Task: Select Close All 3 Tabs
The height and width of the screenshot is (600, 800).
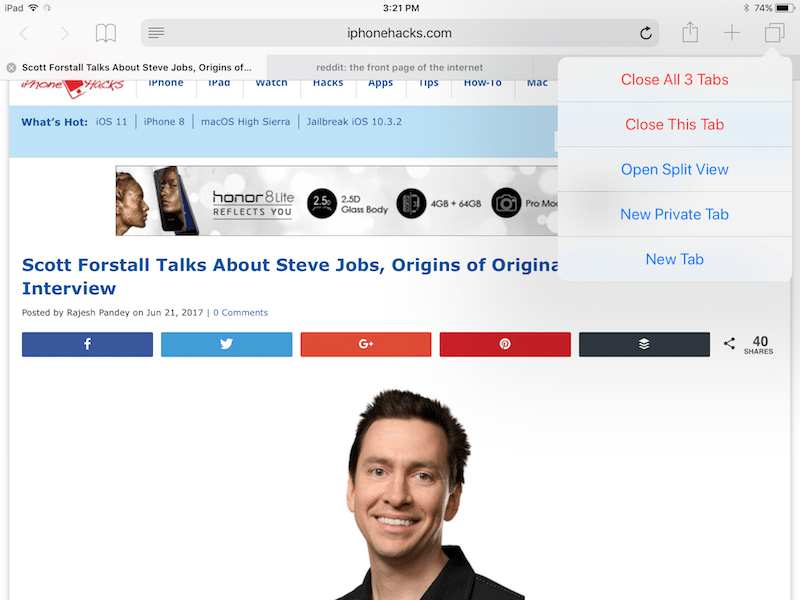Action: coord(674,80)
